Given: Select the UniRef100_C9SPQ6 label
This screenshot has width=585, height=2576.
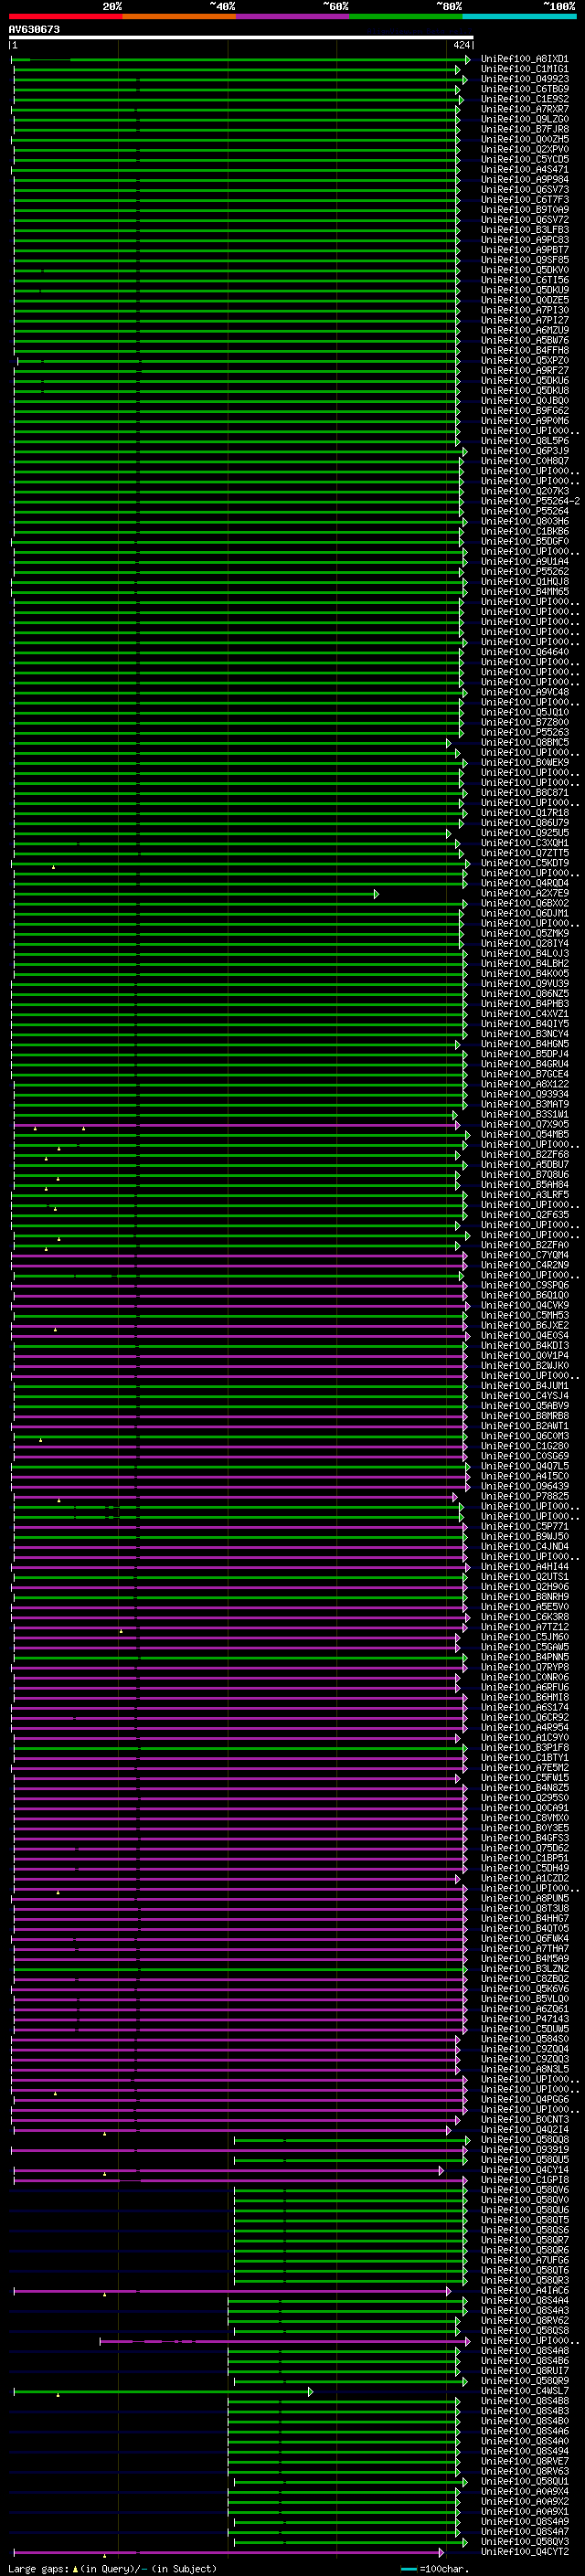Looking at the screenshot, I should pos(524,1285).
